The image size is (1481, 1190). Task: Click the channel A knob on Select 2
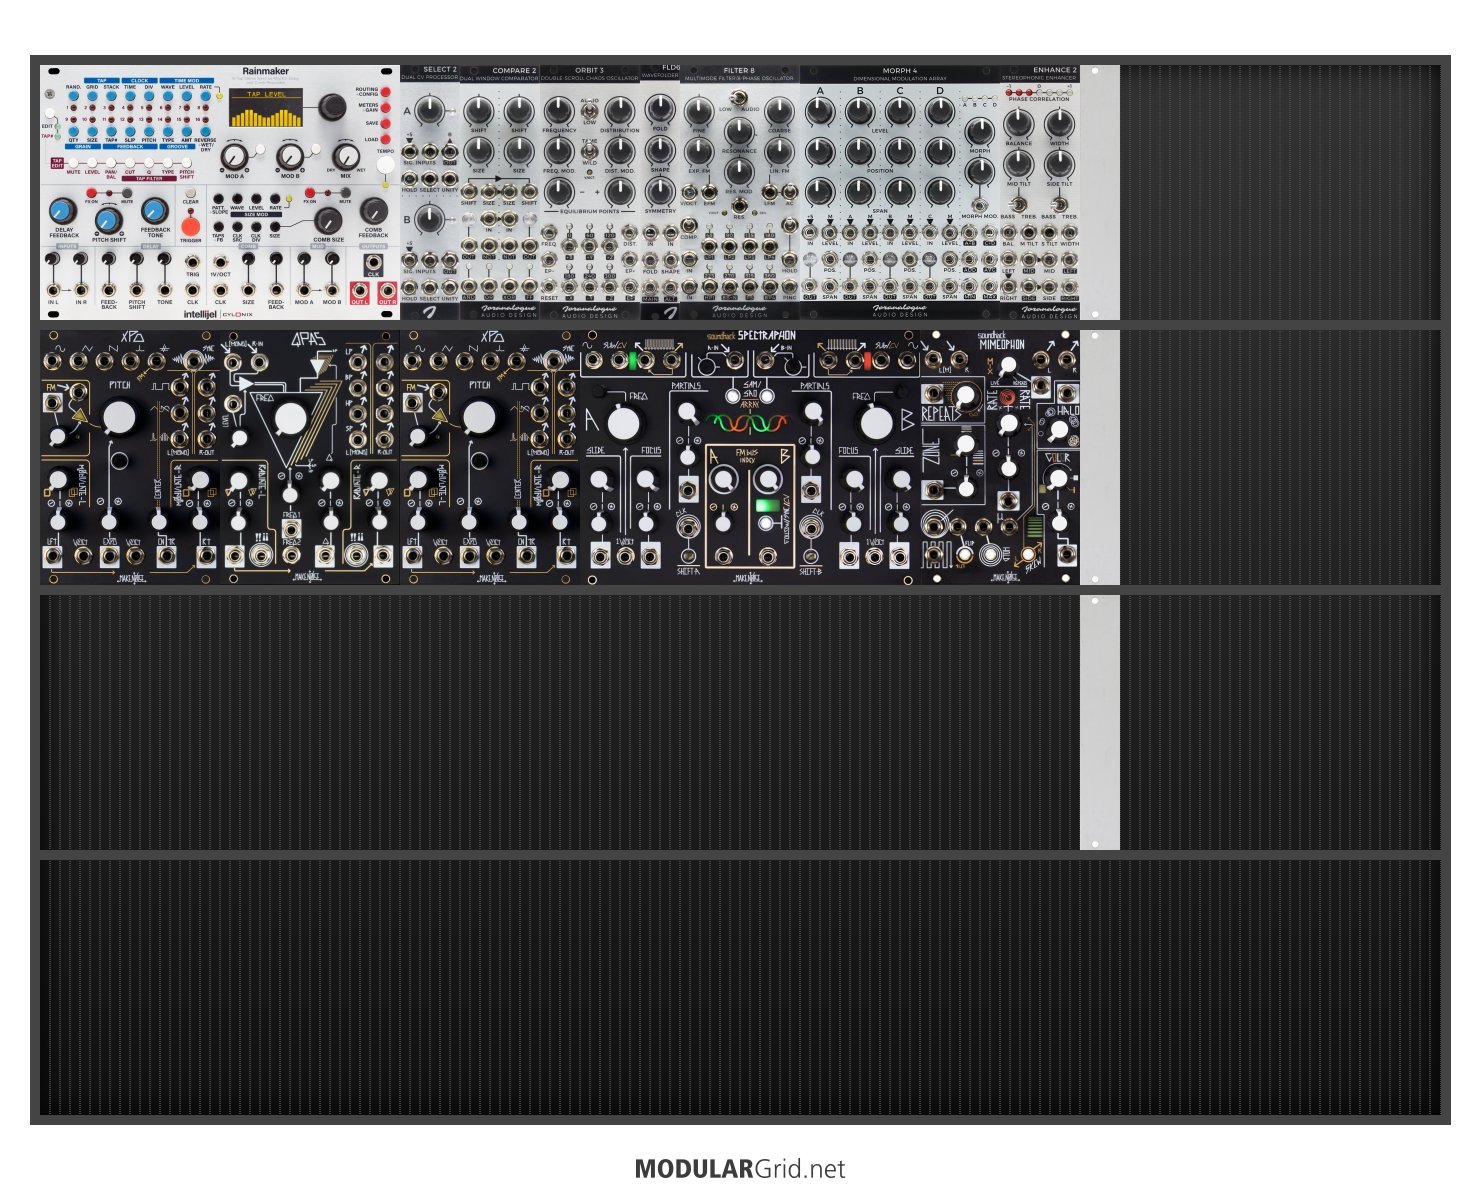tap(430, 109)
